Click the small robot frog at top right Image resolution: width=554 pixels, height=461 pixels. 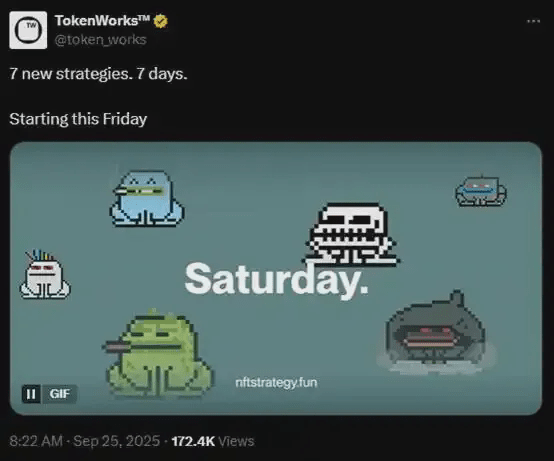coord(481,191)
